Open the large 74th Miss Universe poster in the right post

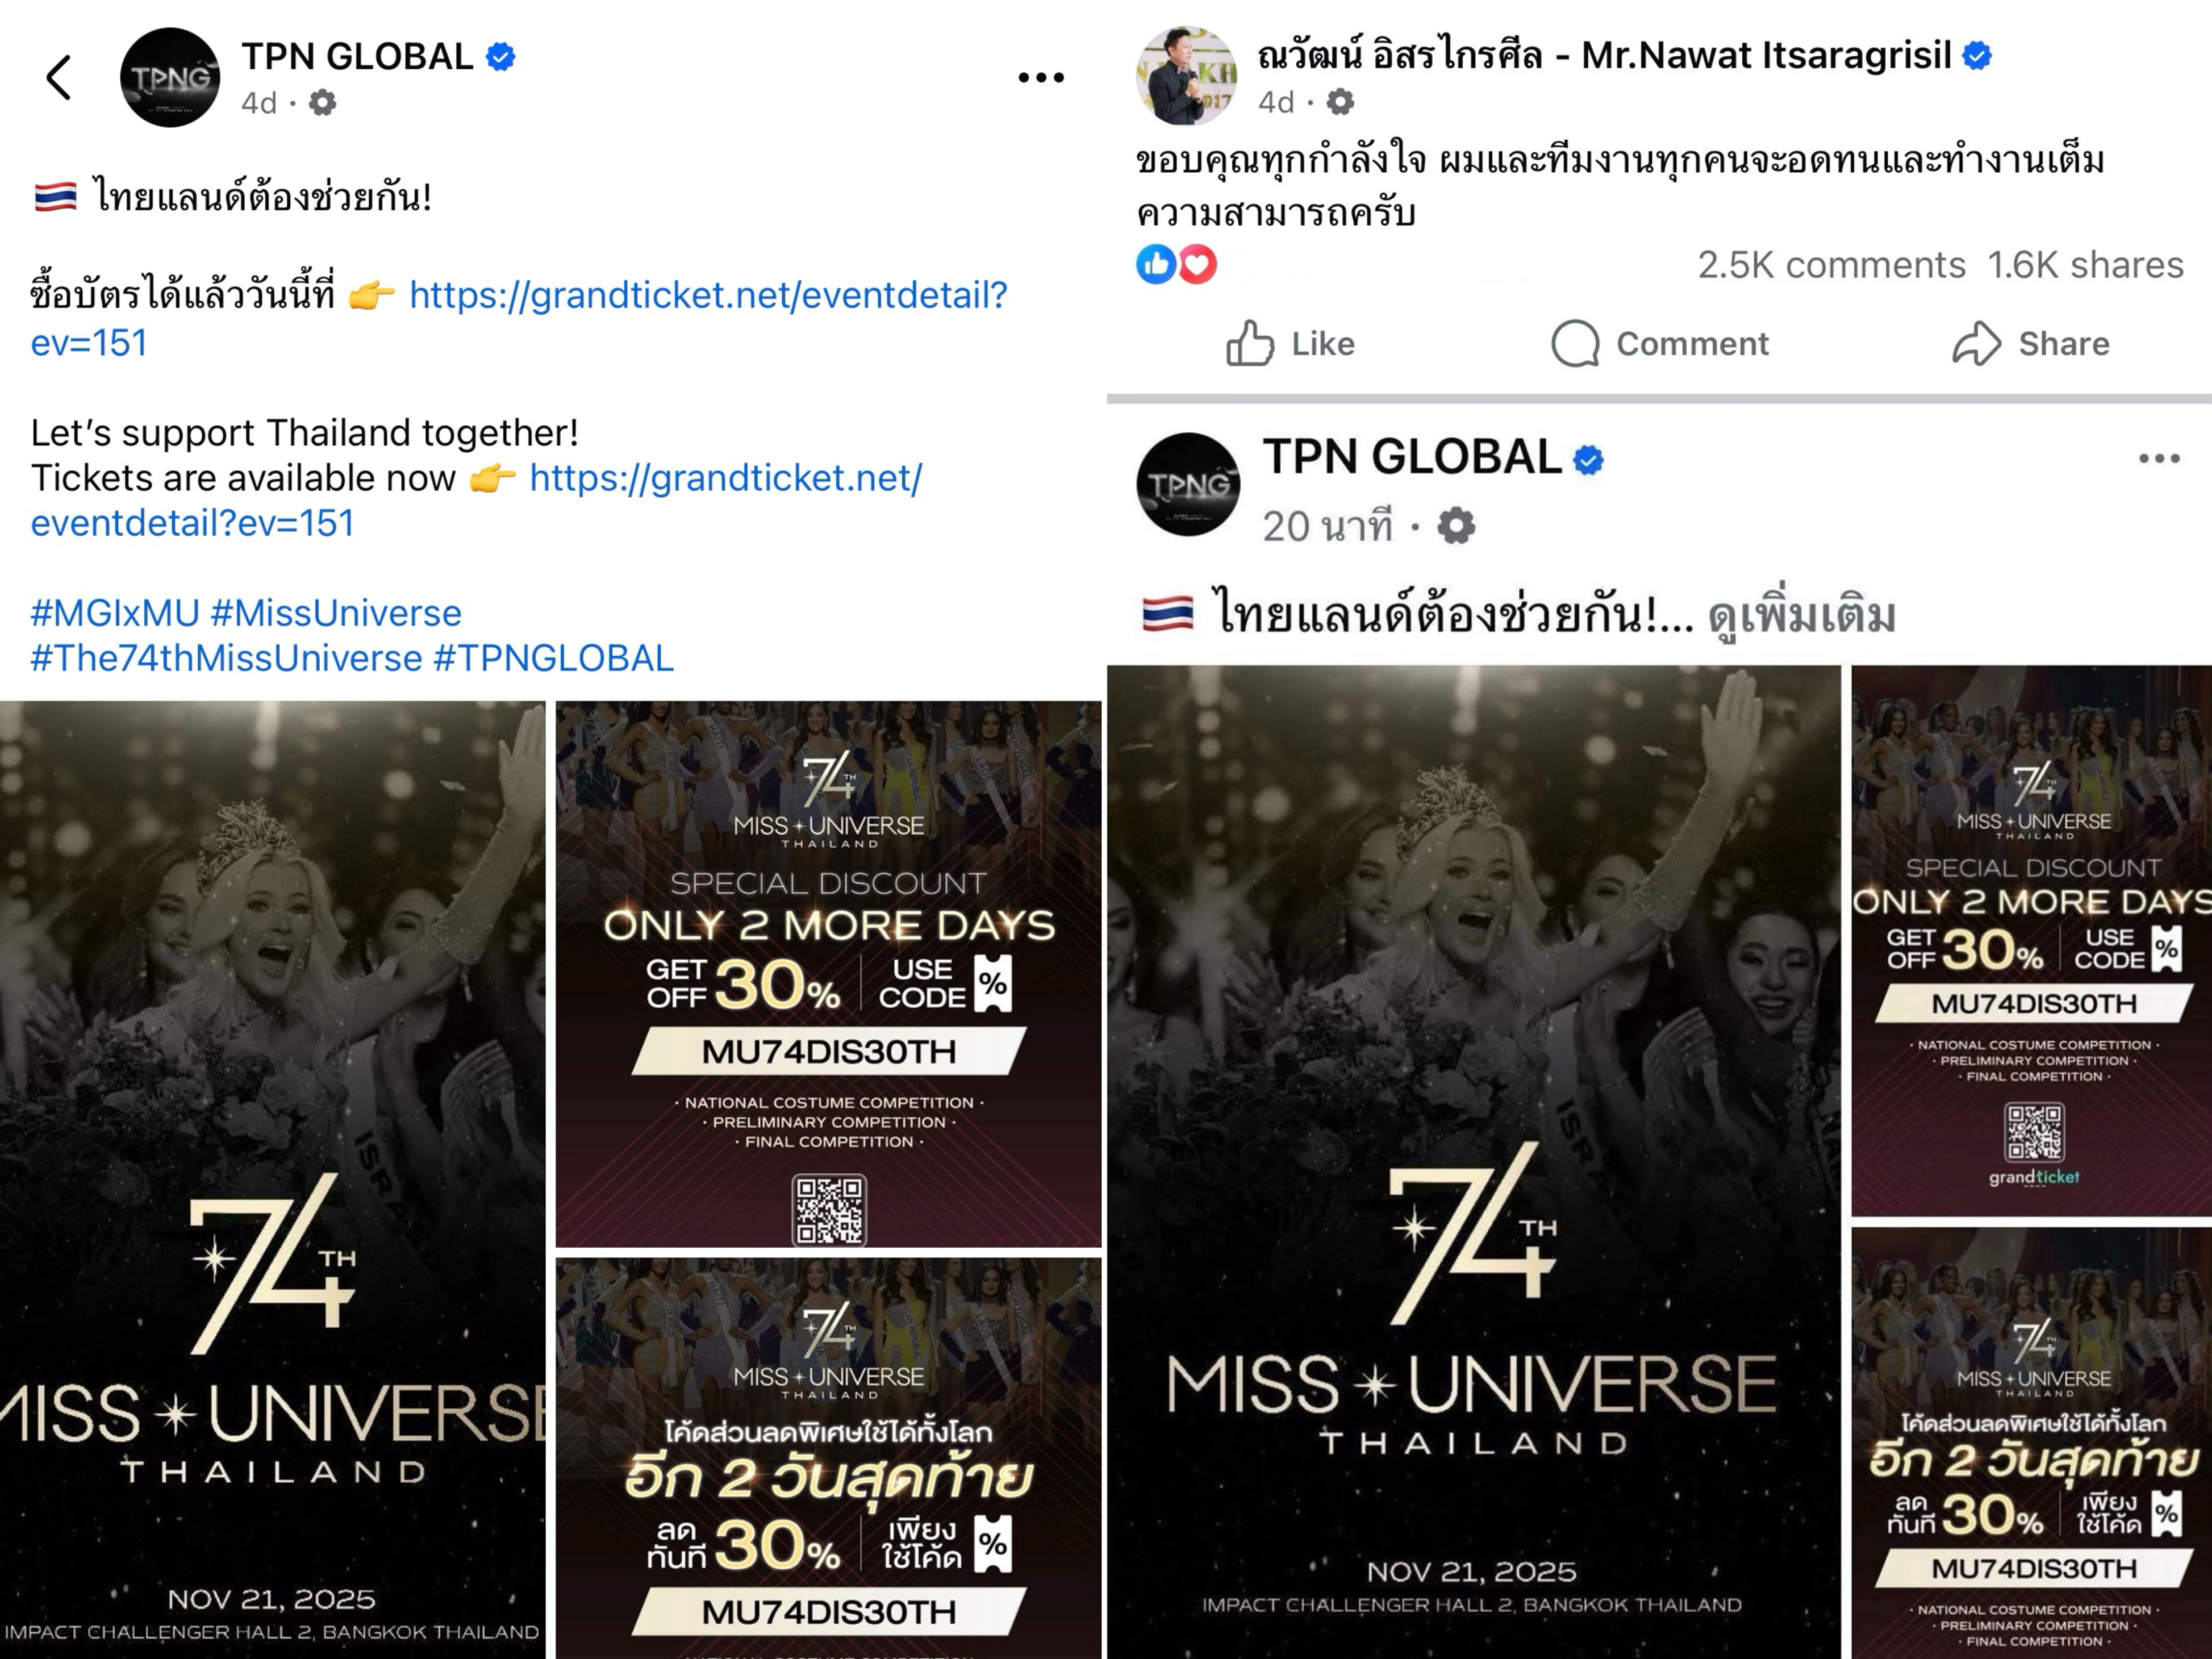click(1474, 1162)
